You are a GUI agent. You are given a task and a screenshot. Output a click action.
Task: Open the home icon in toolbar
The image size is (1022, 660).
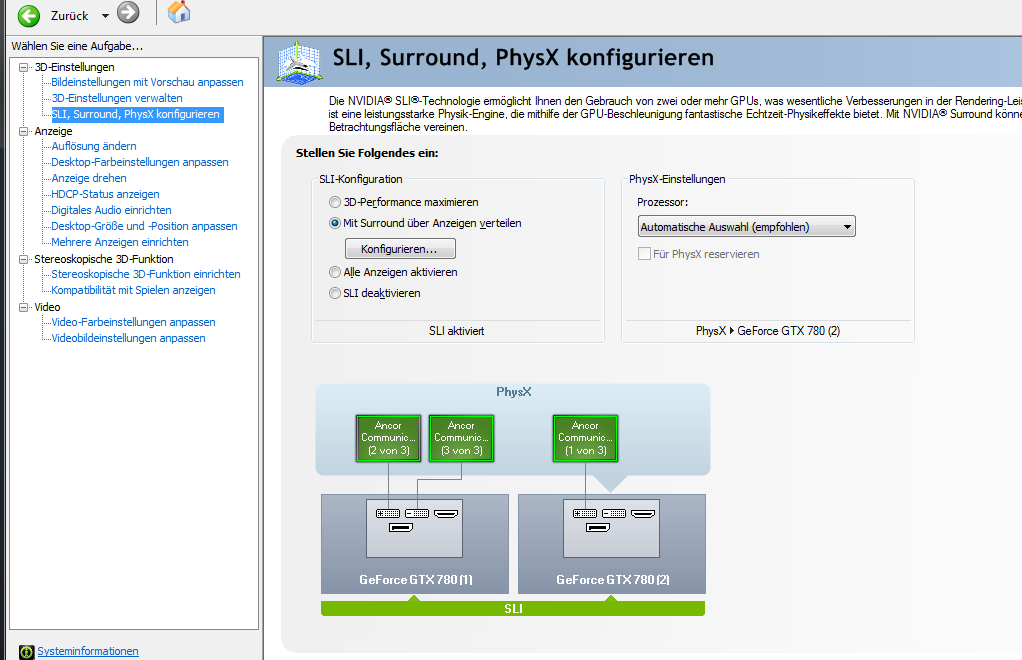(x=179, y=12)
